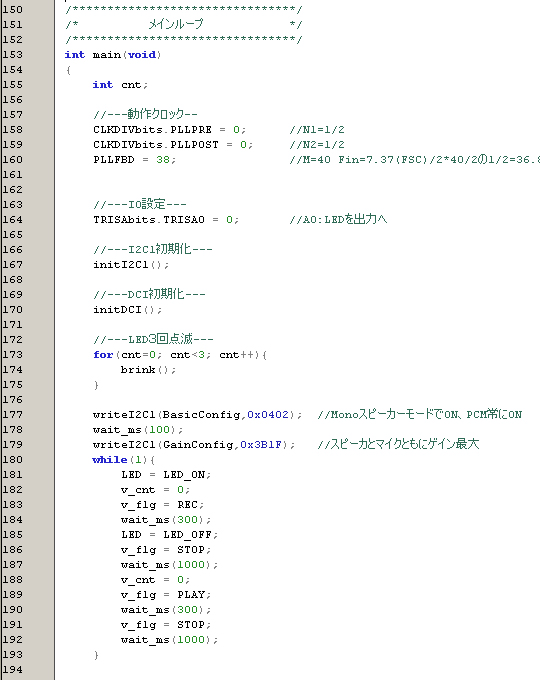Image resolution: width=540 pixels, height=680 pixels.
Task: Click line number 164 in the gutter
Action: coord(13,220)
